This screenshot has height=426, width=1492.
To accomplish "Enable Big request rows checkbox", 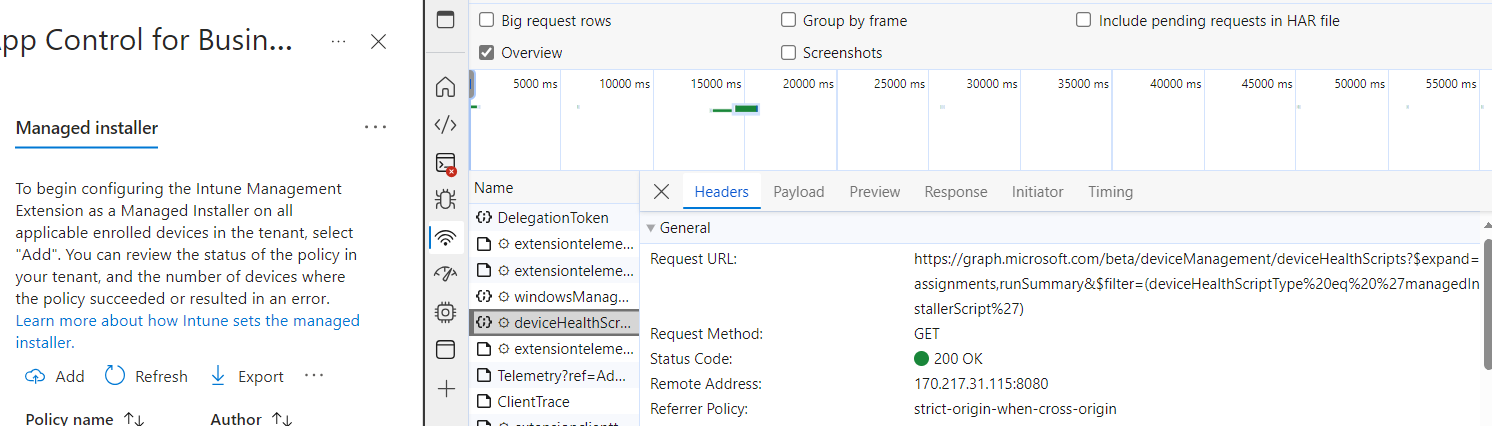I will click(x=486, y=20).
